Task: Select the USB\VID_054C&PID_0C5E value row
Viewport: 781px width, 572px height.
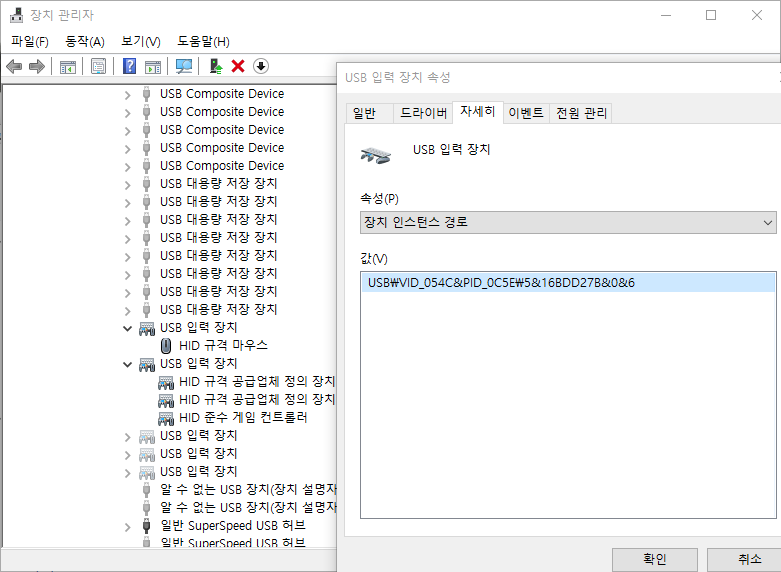Action: point(568,283)
